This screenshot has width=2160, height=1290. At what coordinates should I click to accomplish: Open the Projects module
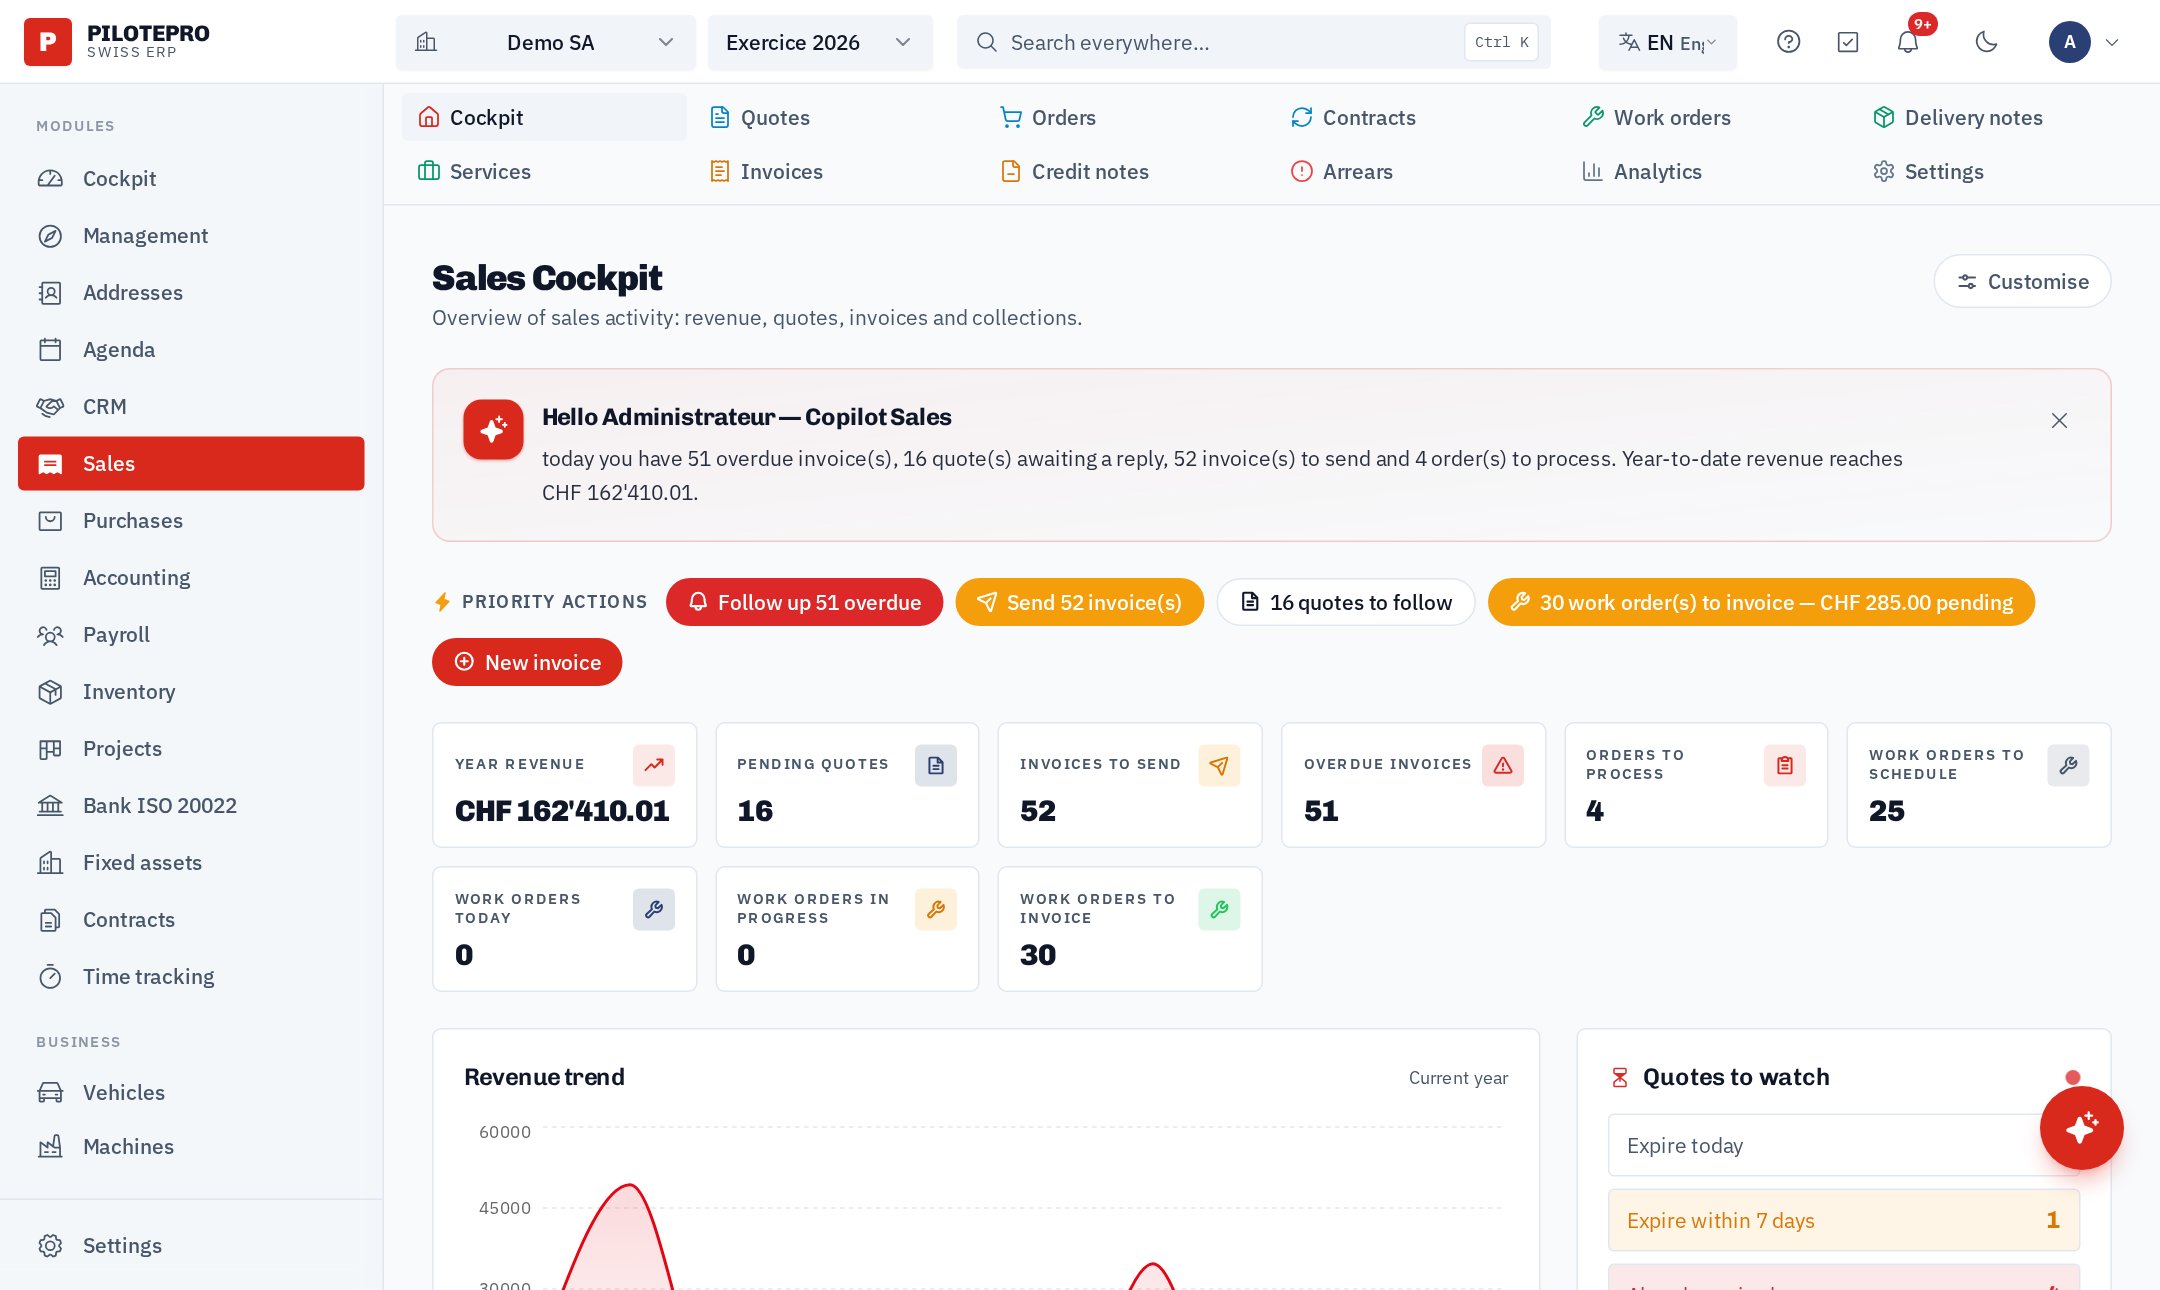pyautogui.click(x=191, y=749)
